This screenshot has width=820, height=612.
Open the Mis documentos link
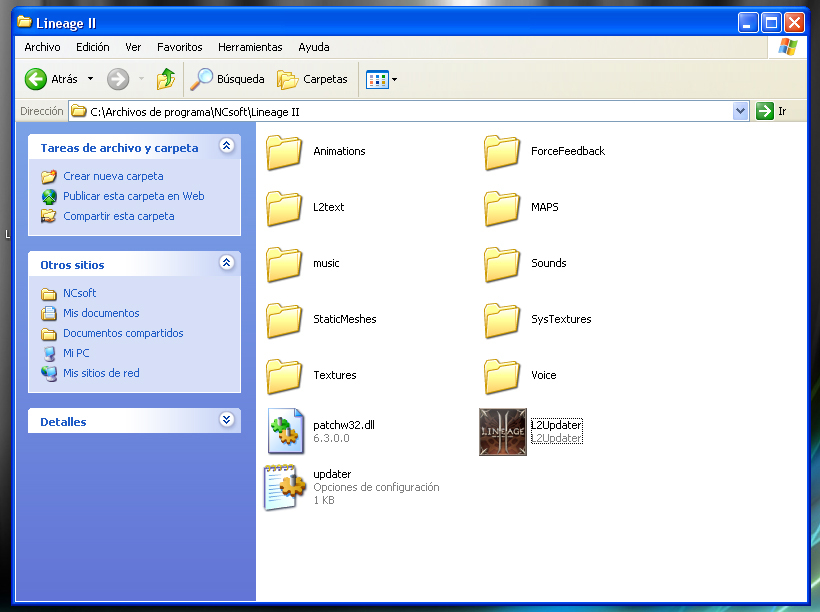click(101, 313)
